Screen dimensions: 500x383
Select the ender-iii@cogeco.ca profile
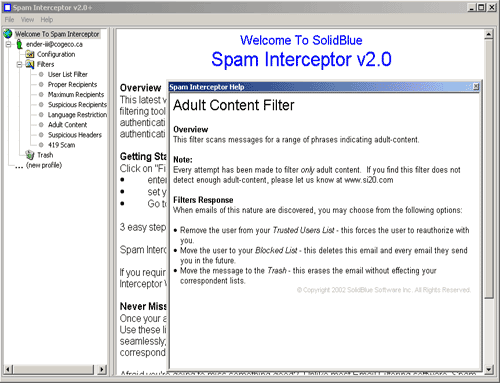click(54, 44)
